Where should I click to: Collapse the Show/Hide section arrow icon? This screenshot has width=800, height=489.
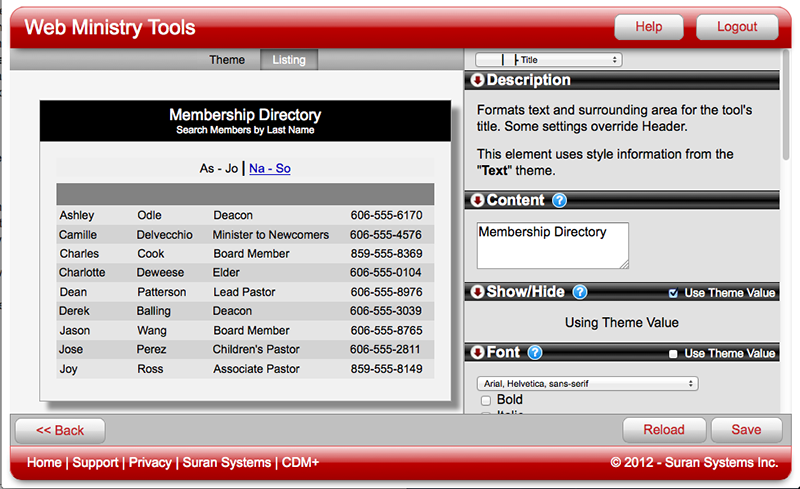click(477, 293)
